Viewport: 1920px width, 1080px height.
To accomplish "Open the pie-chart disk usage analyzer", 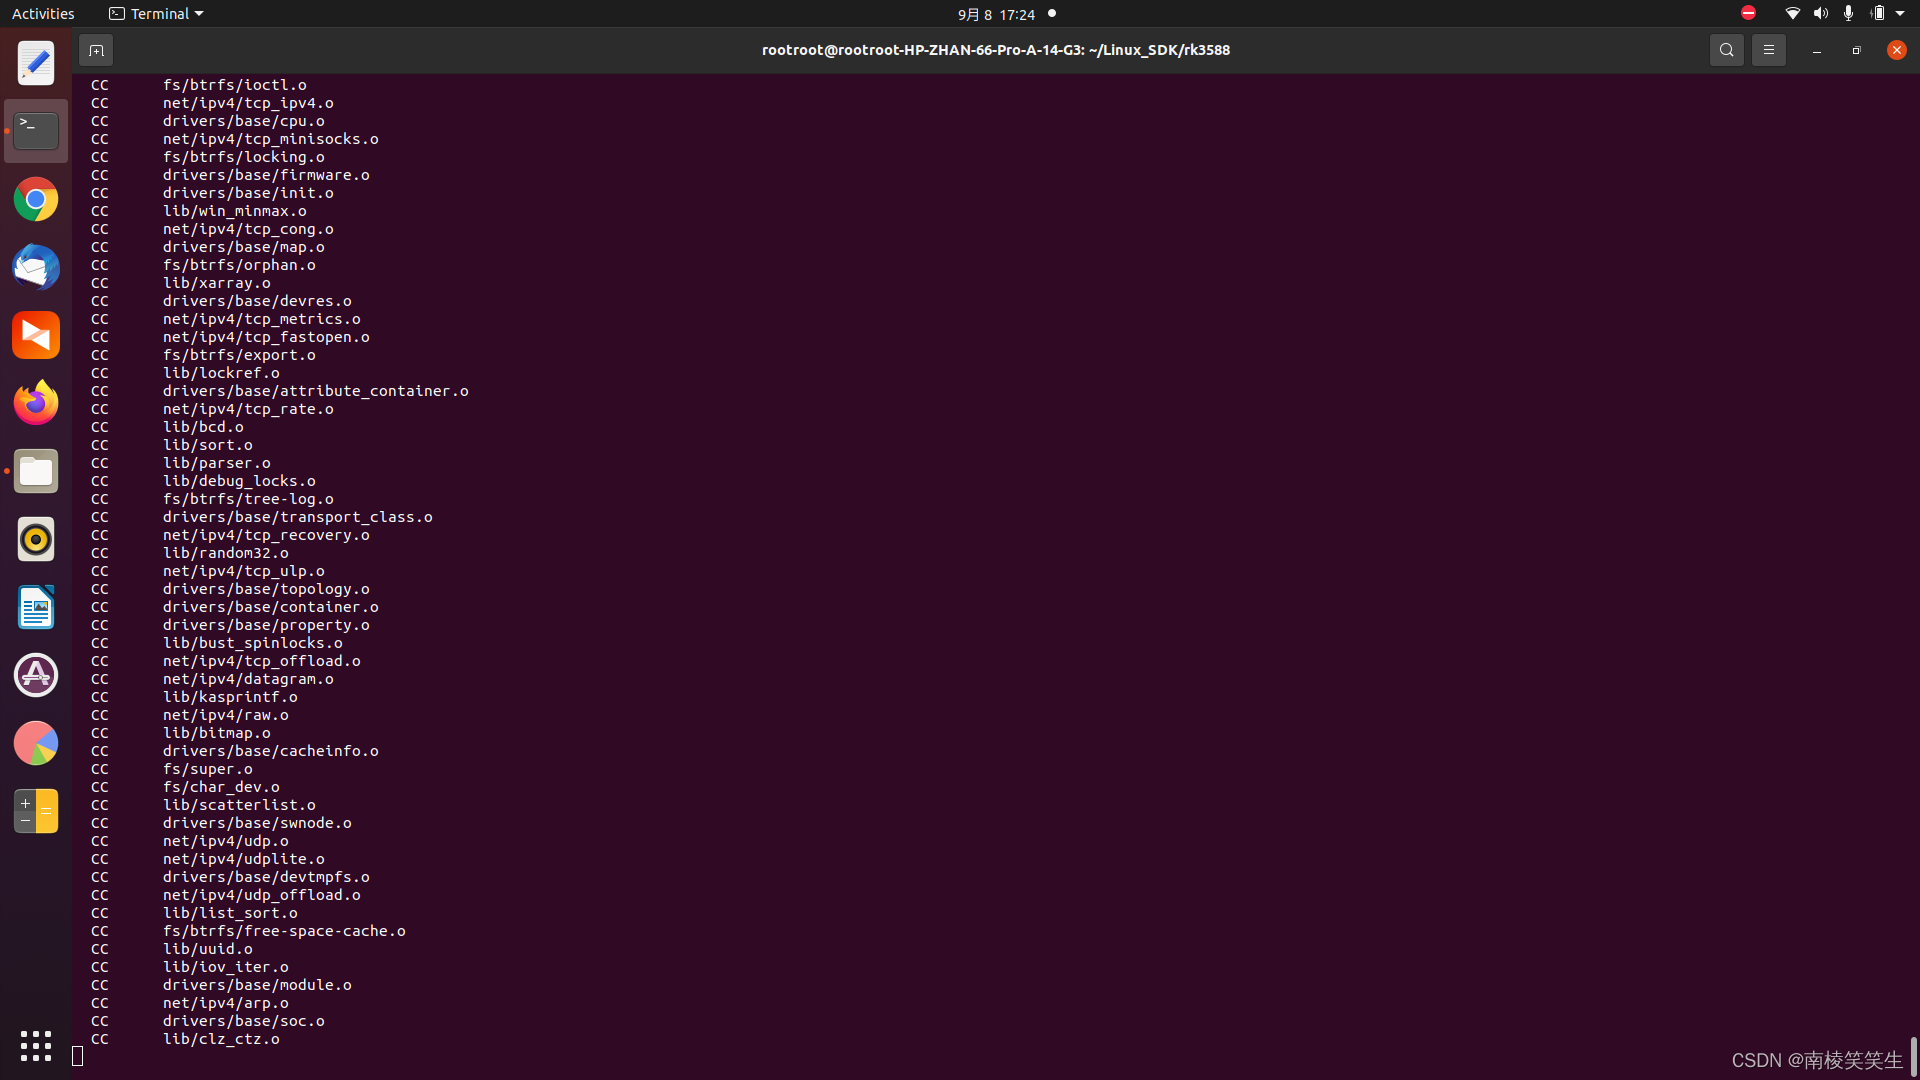I will point(35,743).
